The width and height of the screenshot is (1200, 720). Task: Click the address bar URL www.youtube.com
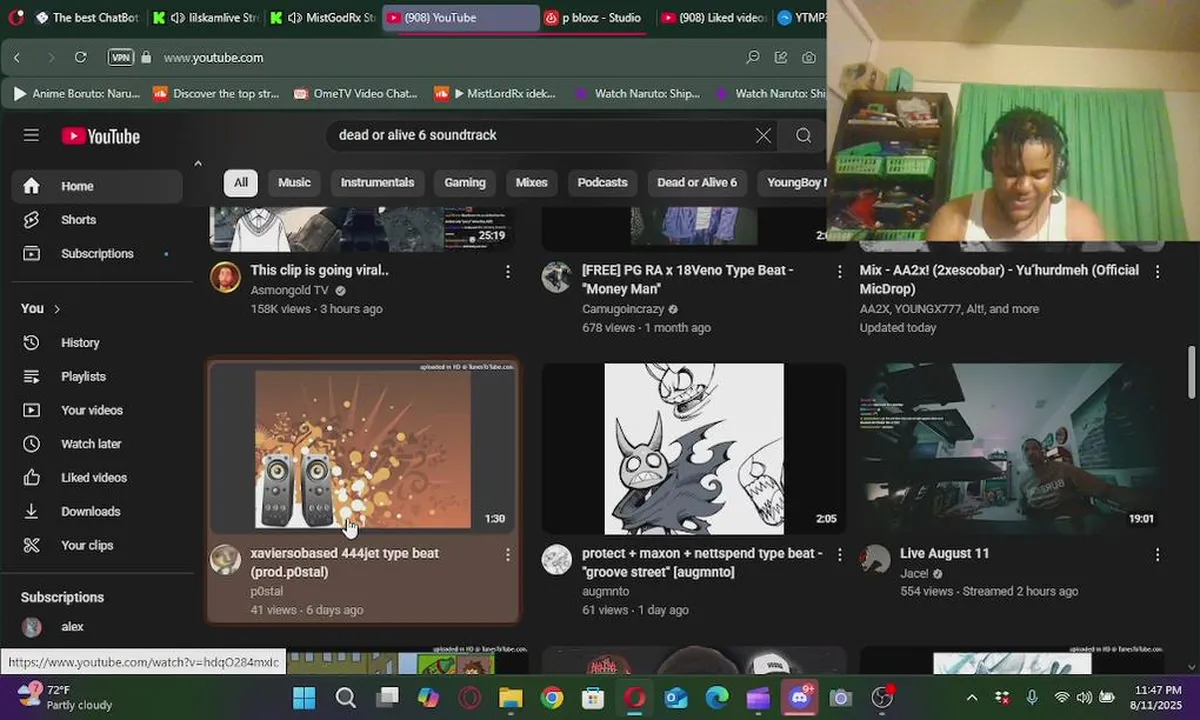tap(214, 58)
